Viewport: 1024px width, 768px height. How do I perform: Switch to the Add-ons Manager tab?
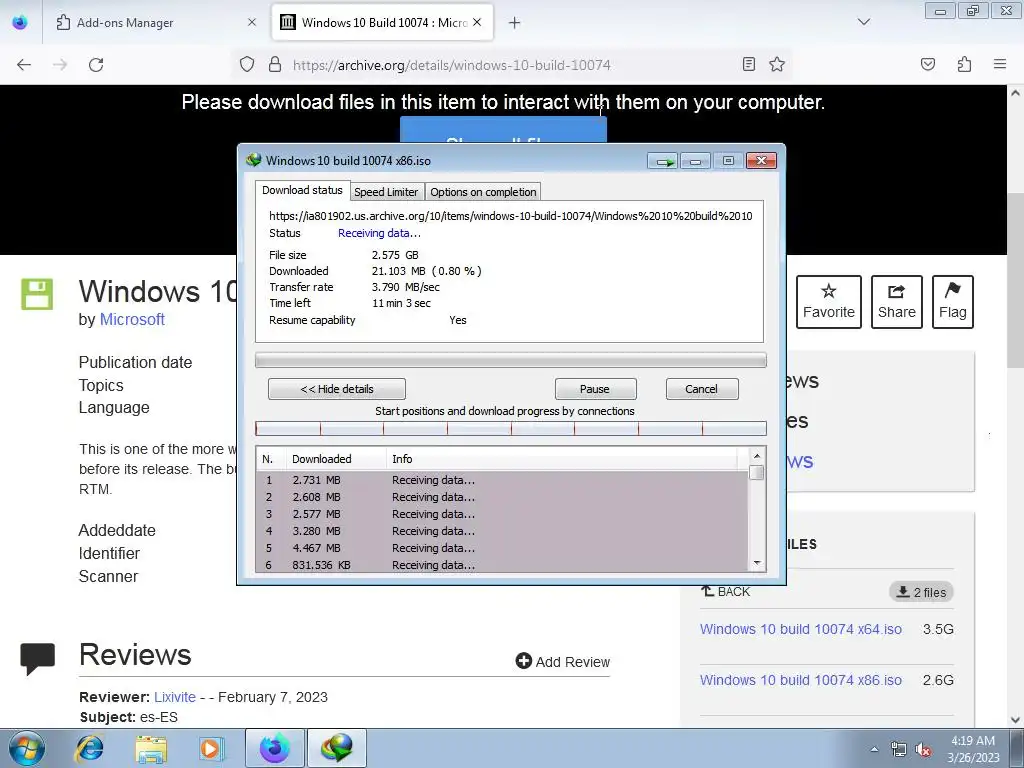click(x=157, y=23)
